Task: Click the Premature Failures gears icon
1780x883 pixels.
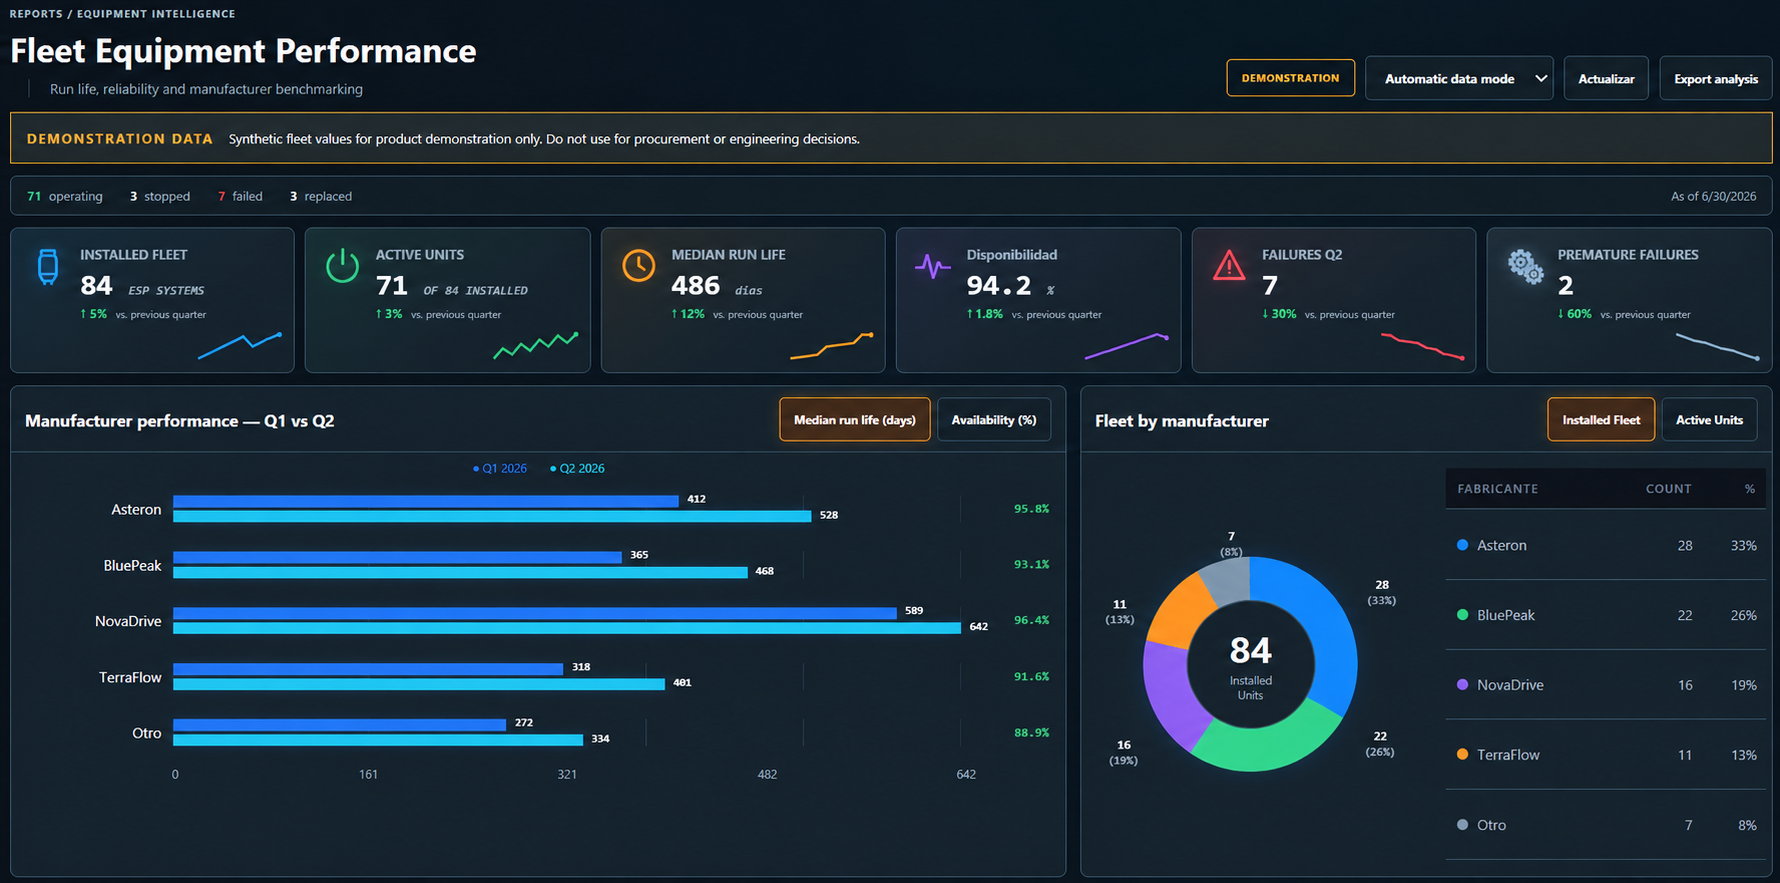Action: 1526,267
